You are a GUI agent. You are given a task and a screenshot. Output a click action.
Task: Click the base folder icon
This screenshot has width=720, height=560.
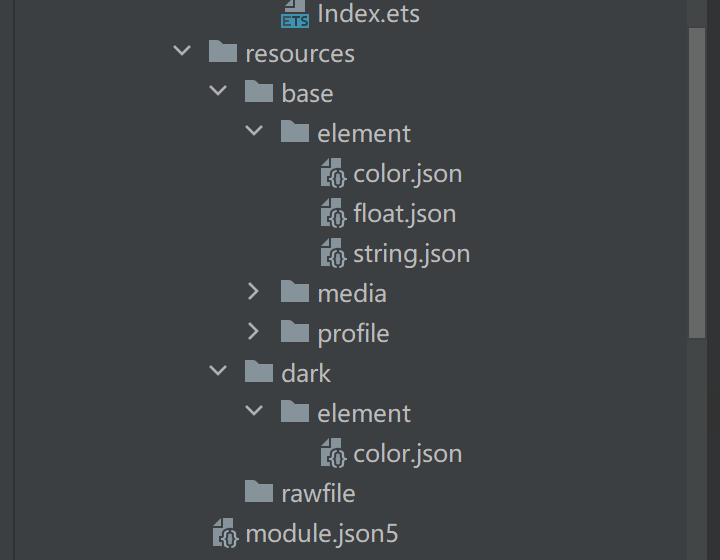(x=259, y=93)
